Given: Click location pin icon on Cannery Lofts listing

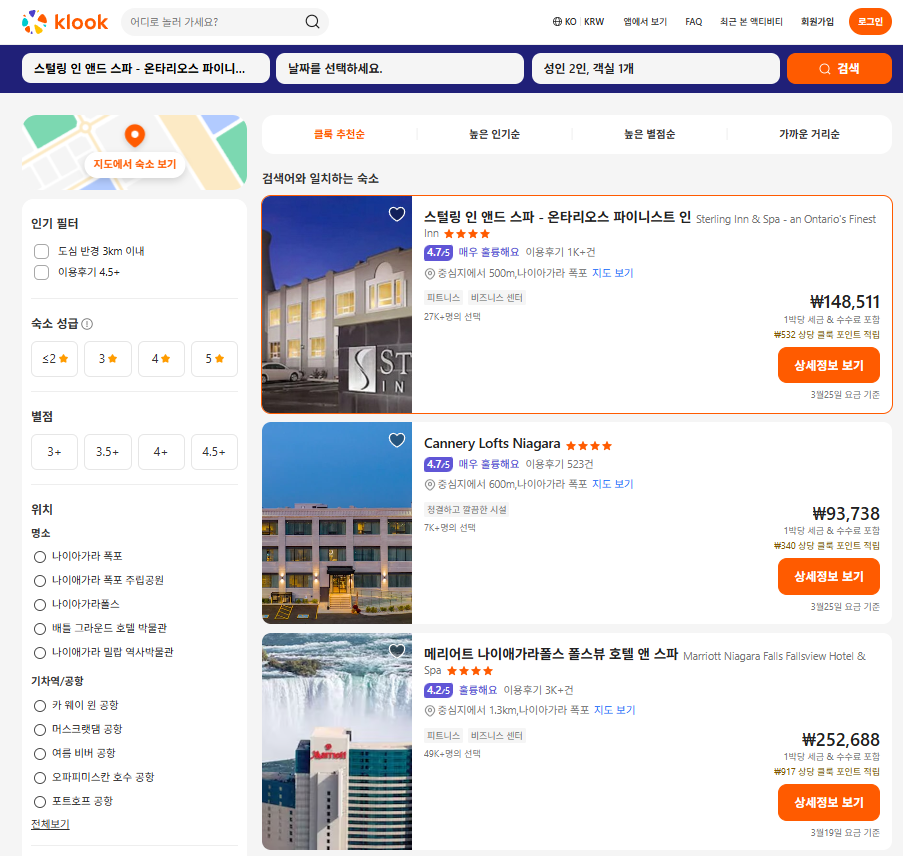Looking at the screenshot, I should coord(430,484).
